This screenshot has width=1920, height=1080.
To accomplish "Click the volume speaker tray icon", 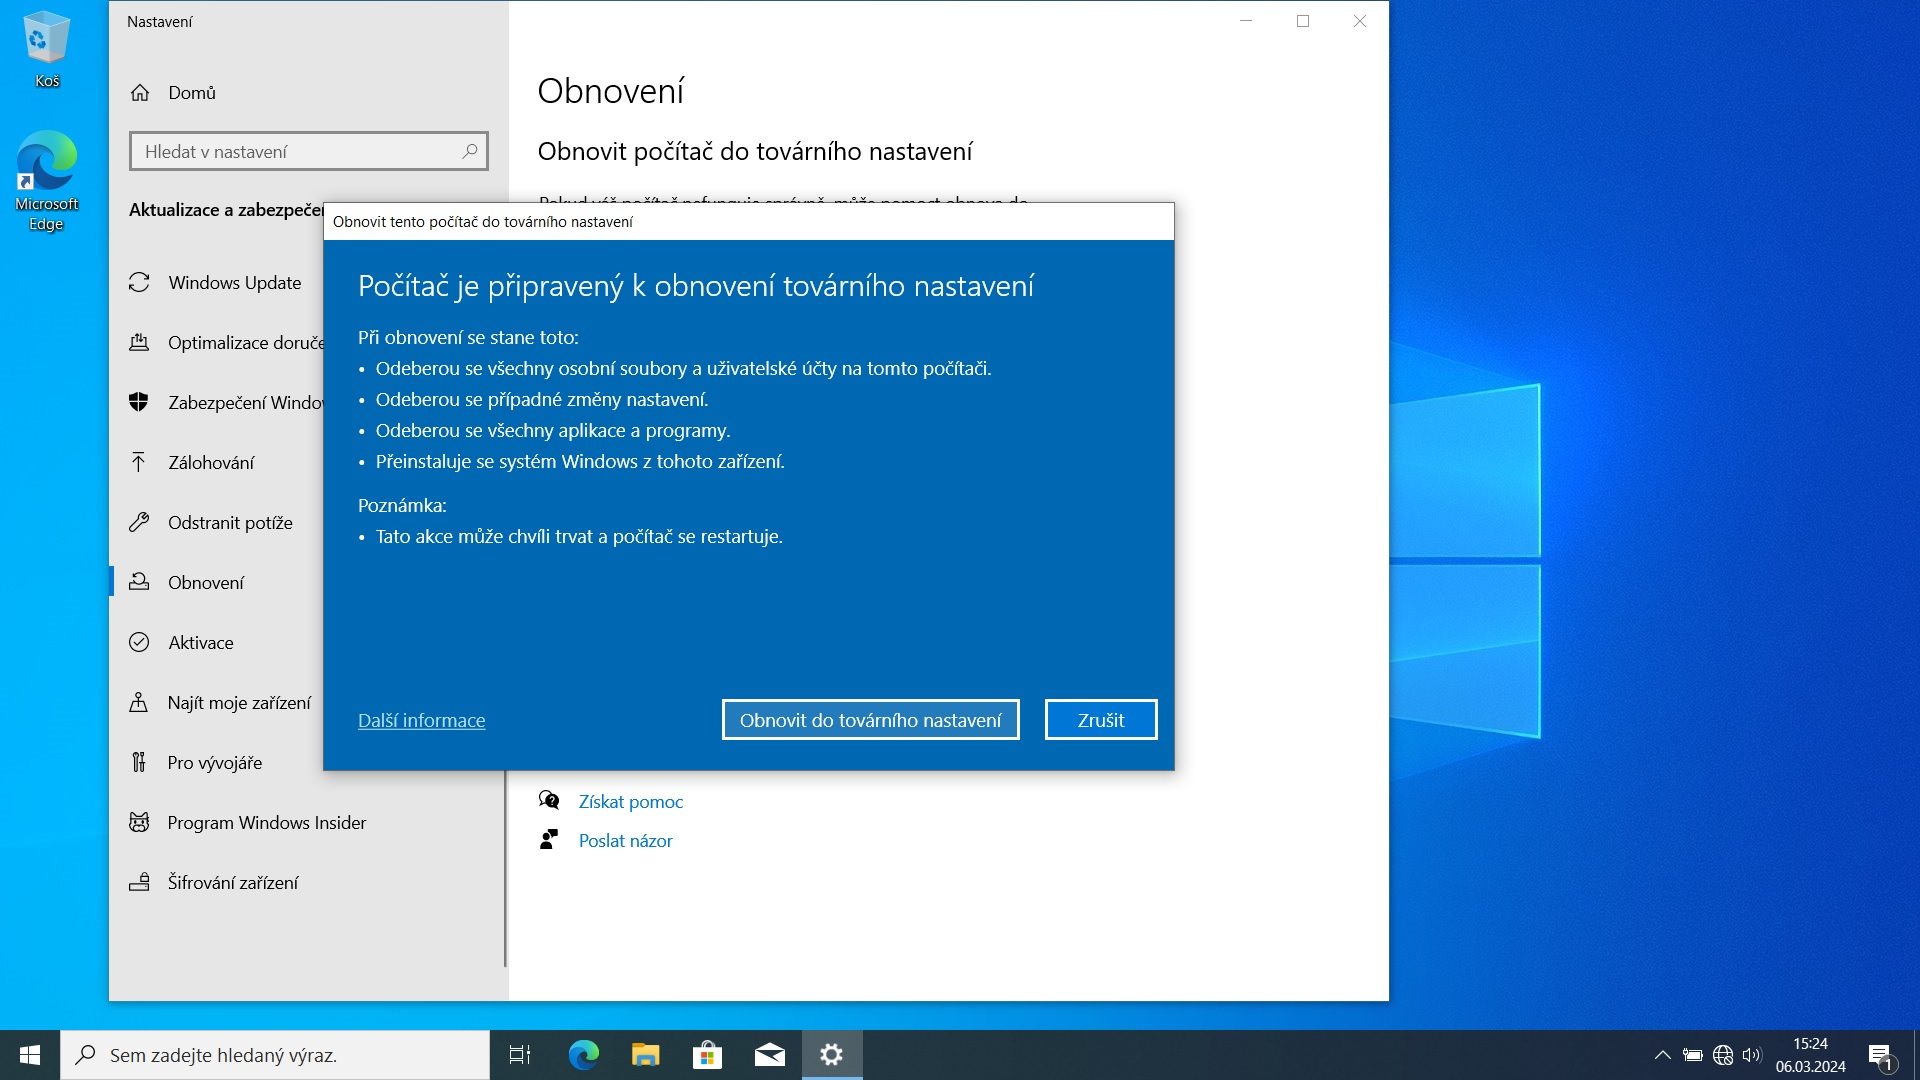I will pos(1752,1055).
